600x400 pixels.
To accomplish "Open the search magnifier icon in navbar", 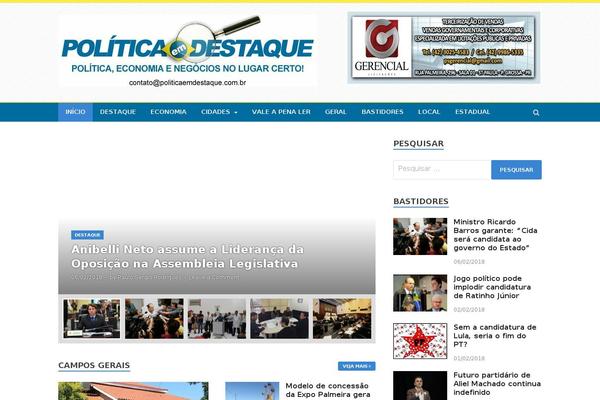I will pyautogui.click(x=536, y=113).
